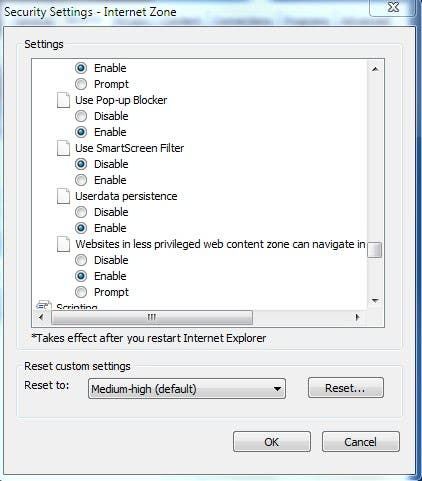Confirm settings with the OK button

point(272,442)
